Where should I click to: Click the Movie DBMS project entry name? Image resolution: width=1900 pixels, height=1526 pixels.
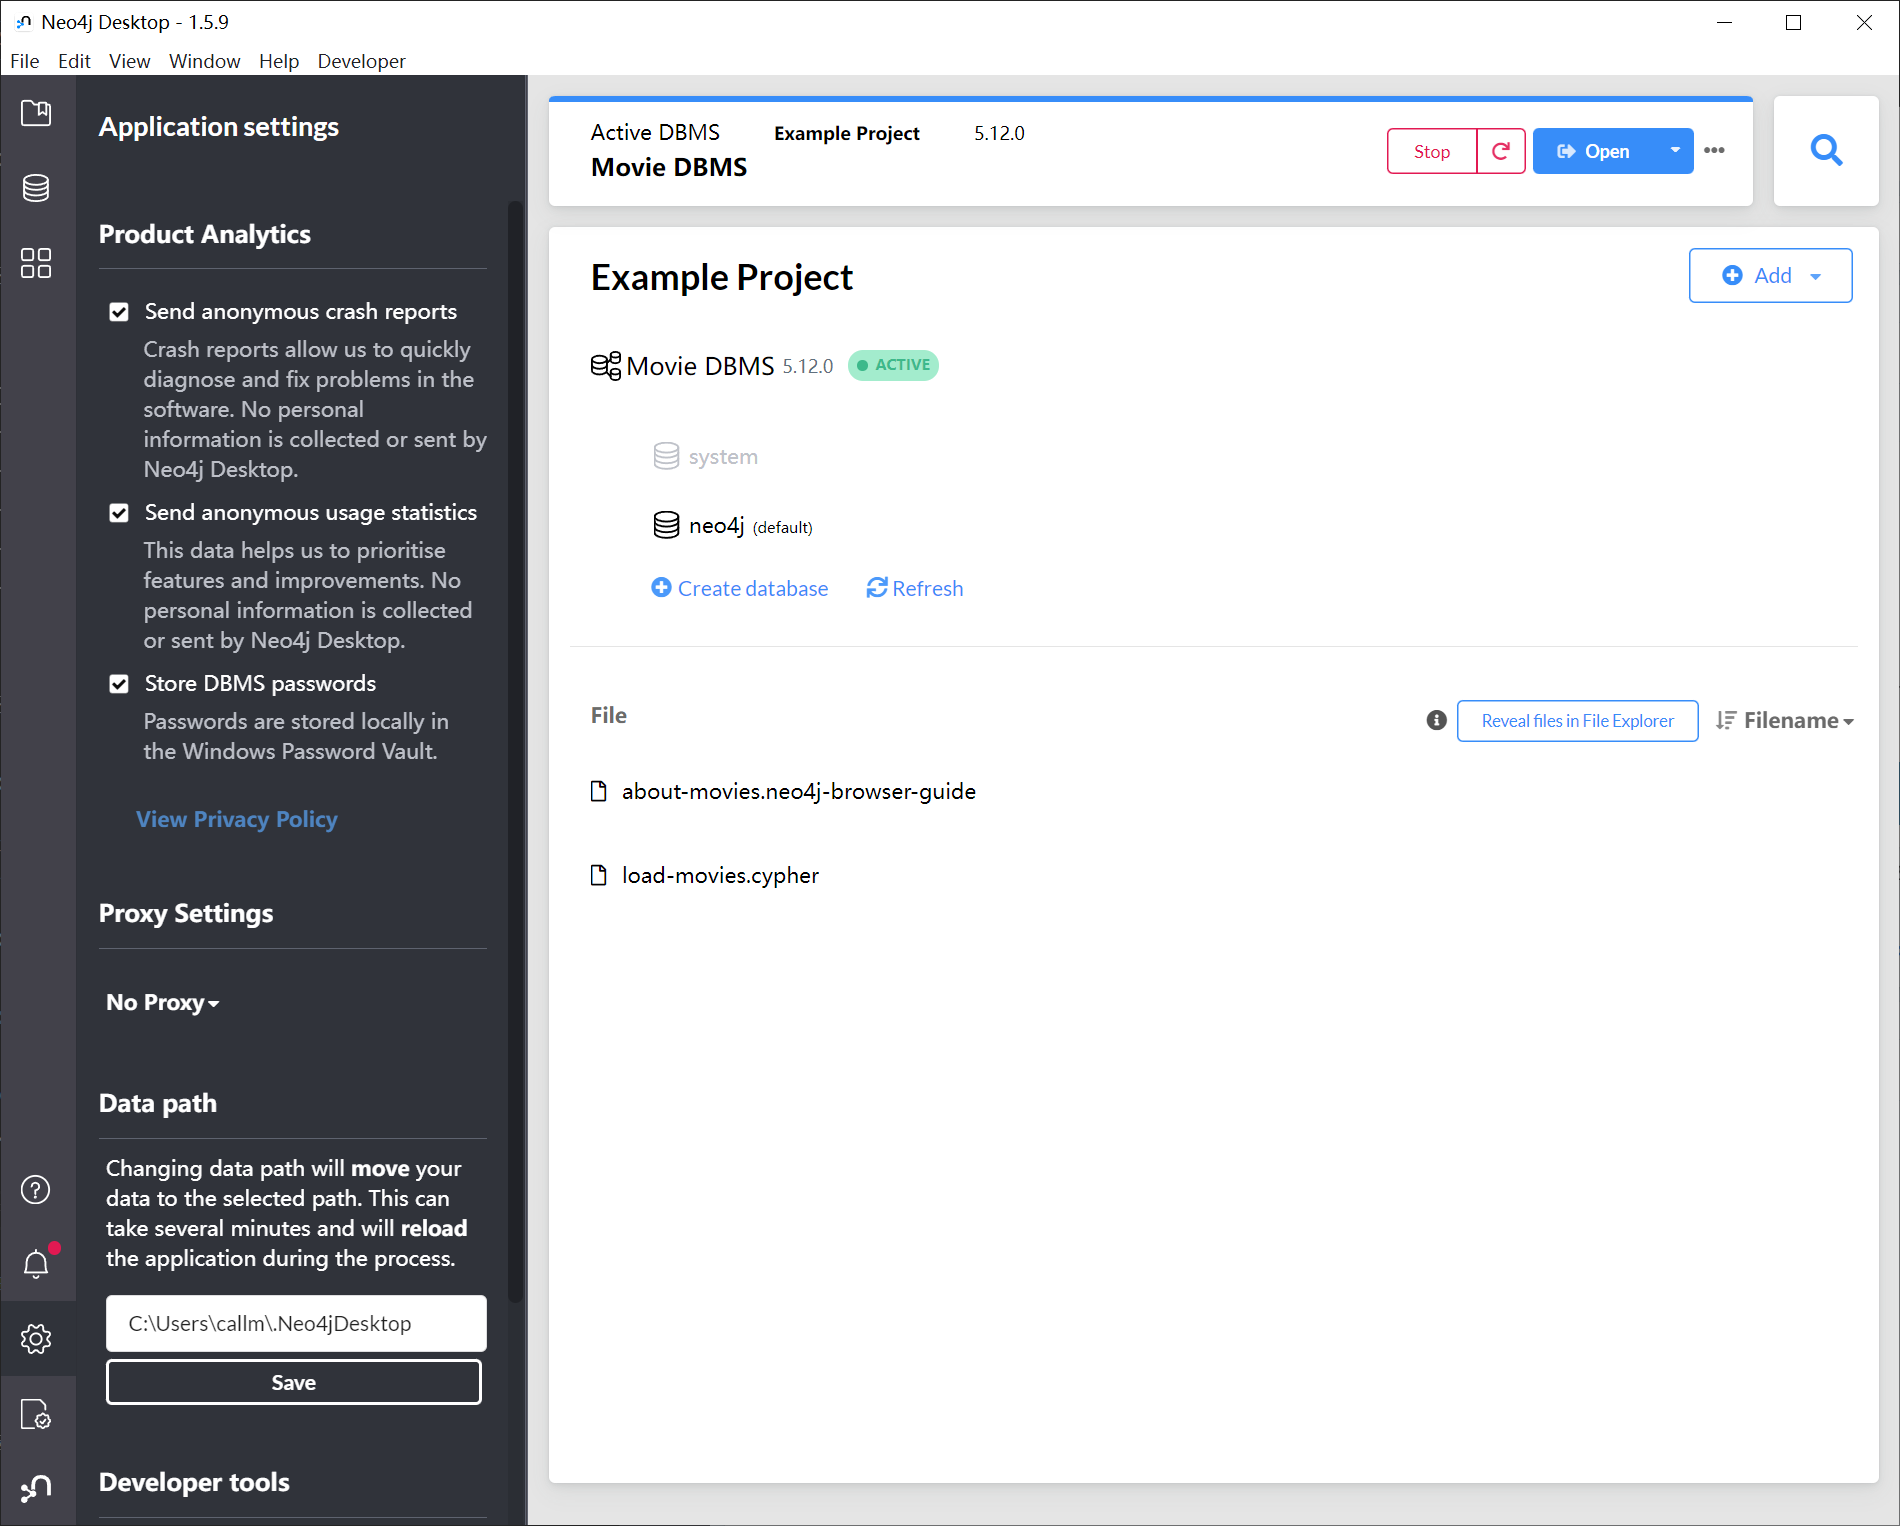[x=701, y=366]
